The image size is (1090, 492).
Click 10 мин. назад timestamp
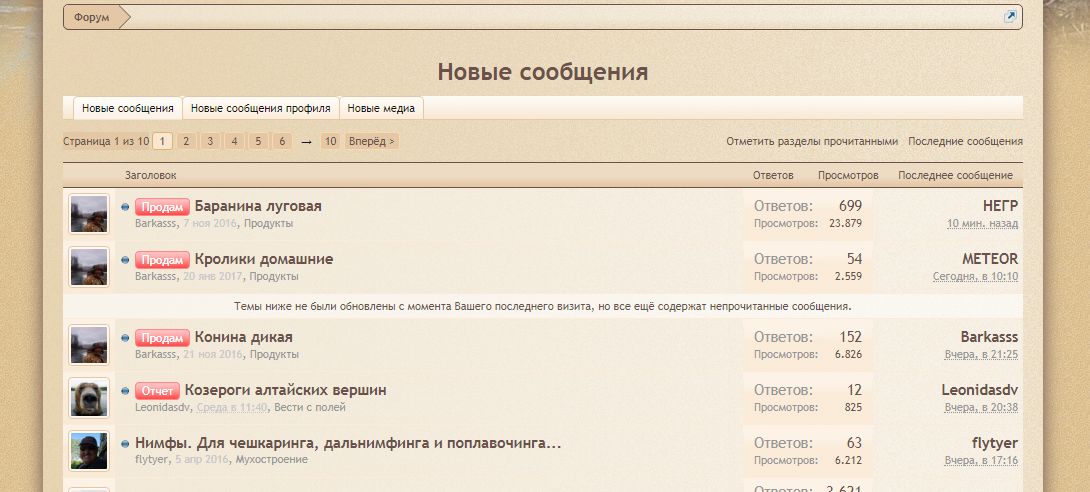(982, 223)
